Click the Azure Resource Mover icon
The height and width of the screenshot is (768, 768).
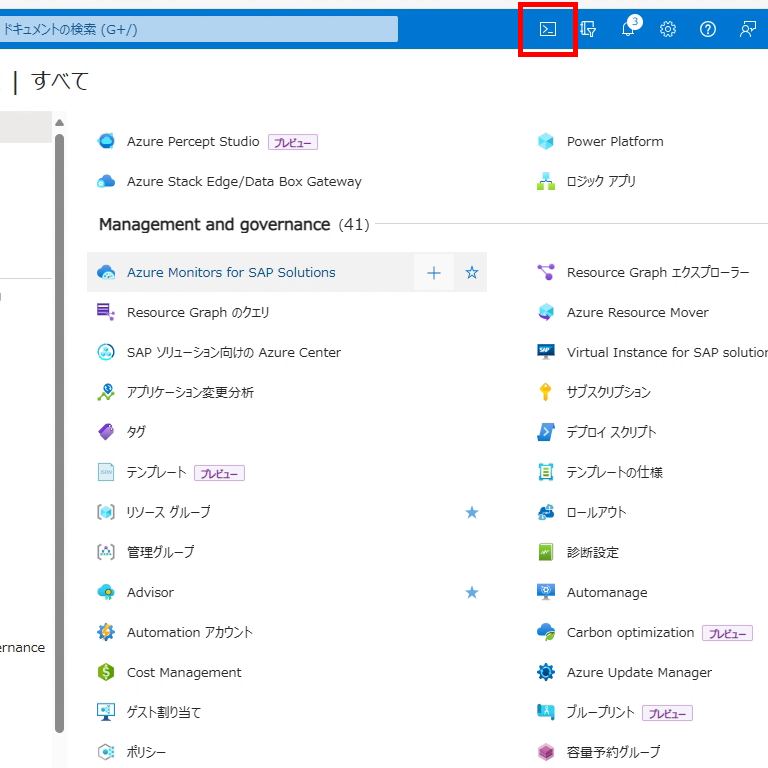point(546,312)
